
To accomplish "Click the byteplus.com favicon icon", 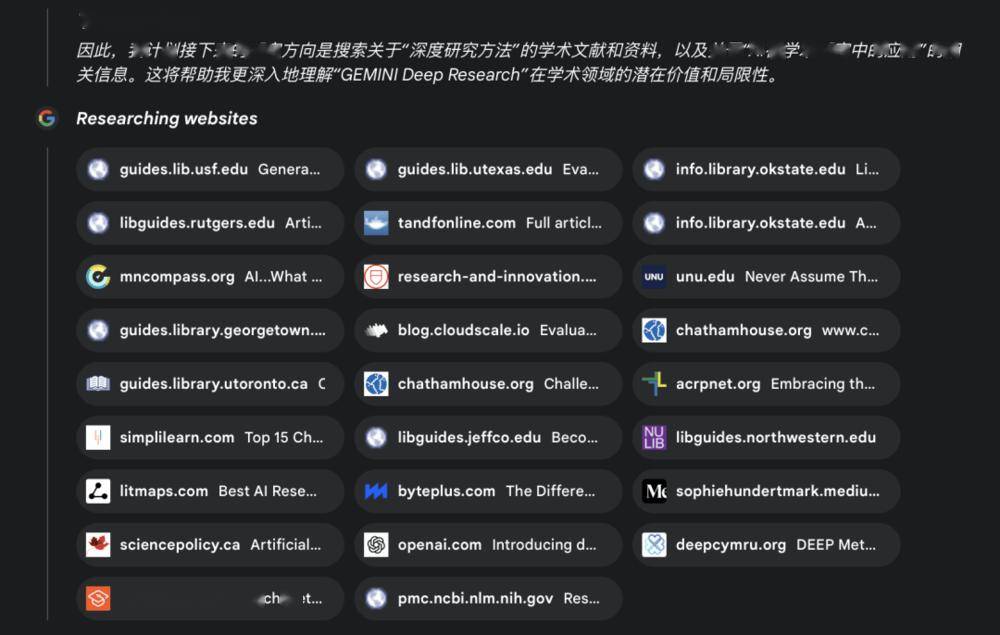I will (x=376, y=491).
